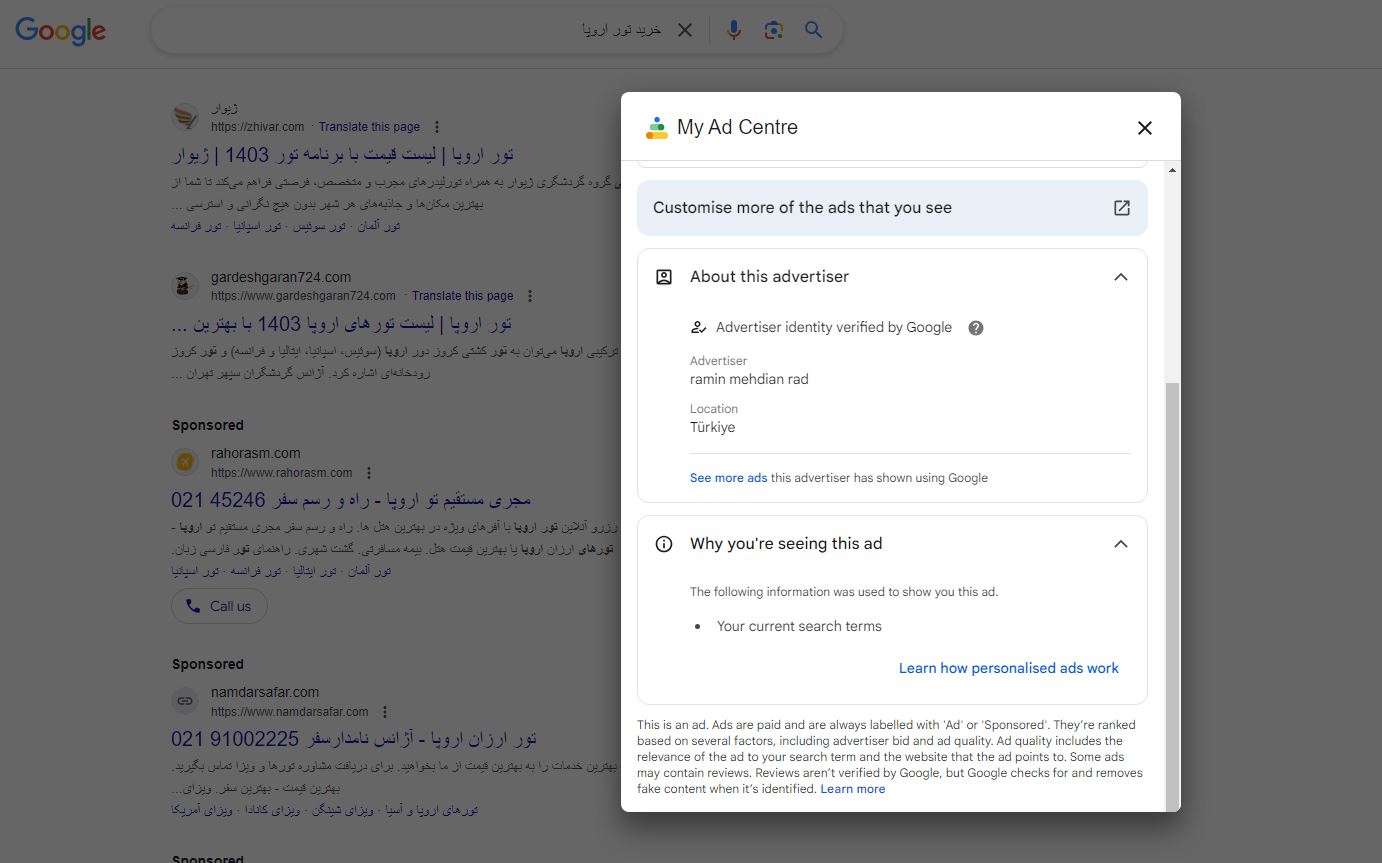Click the Call us button

pos(219,606)
